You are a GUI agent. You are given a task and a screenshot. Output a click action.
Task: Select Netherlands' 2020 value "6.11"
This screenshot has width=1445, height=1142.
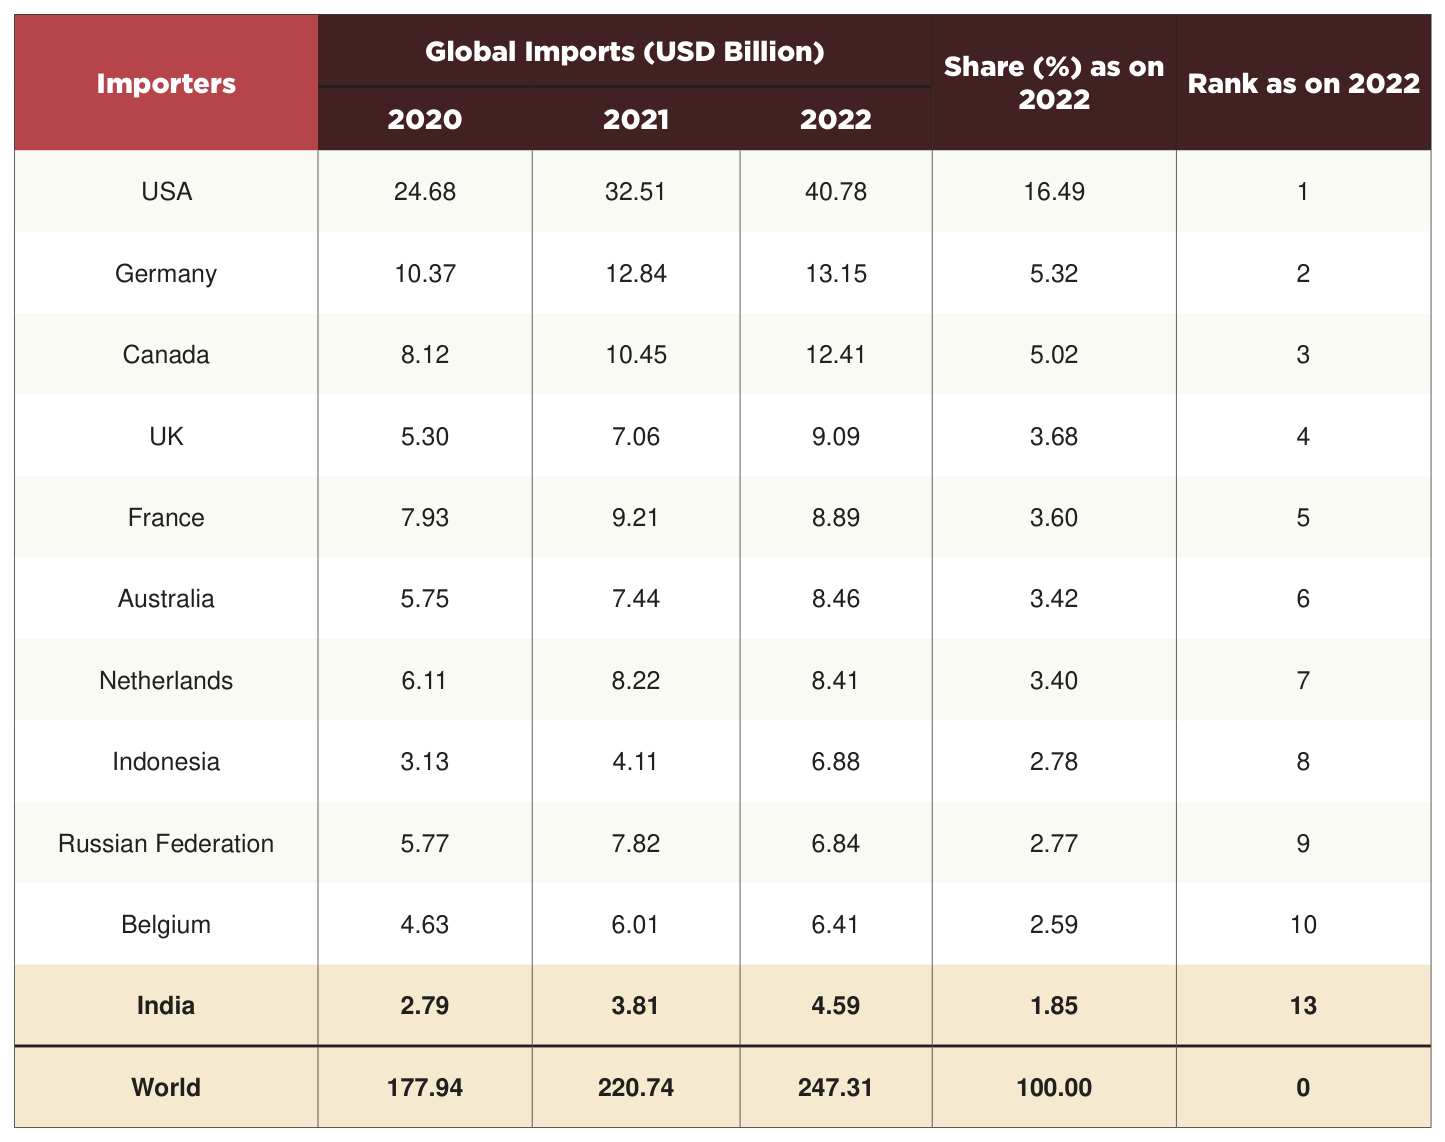point(425,680)
